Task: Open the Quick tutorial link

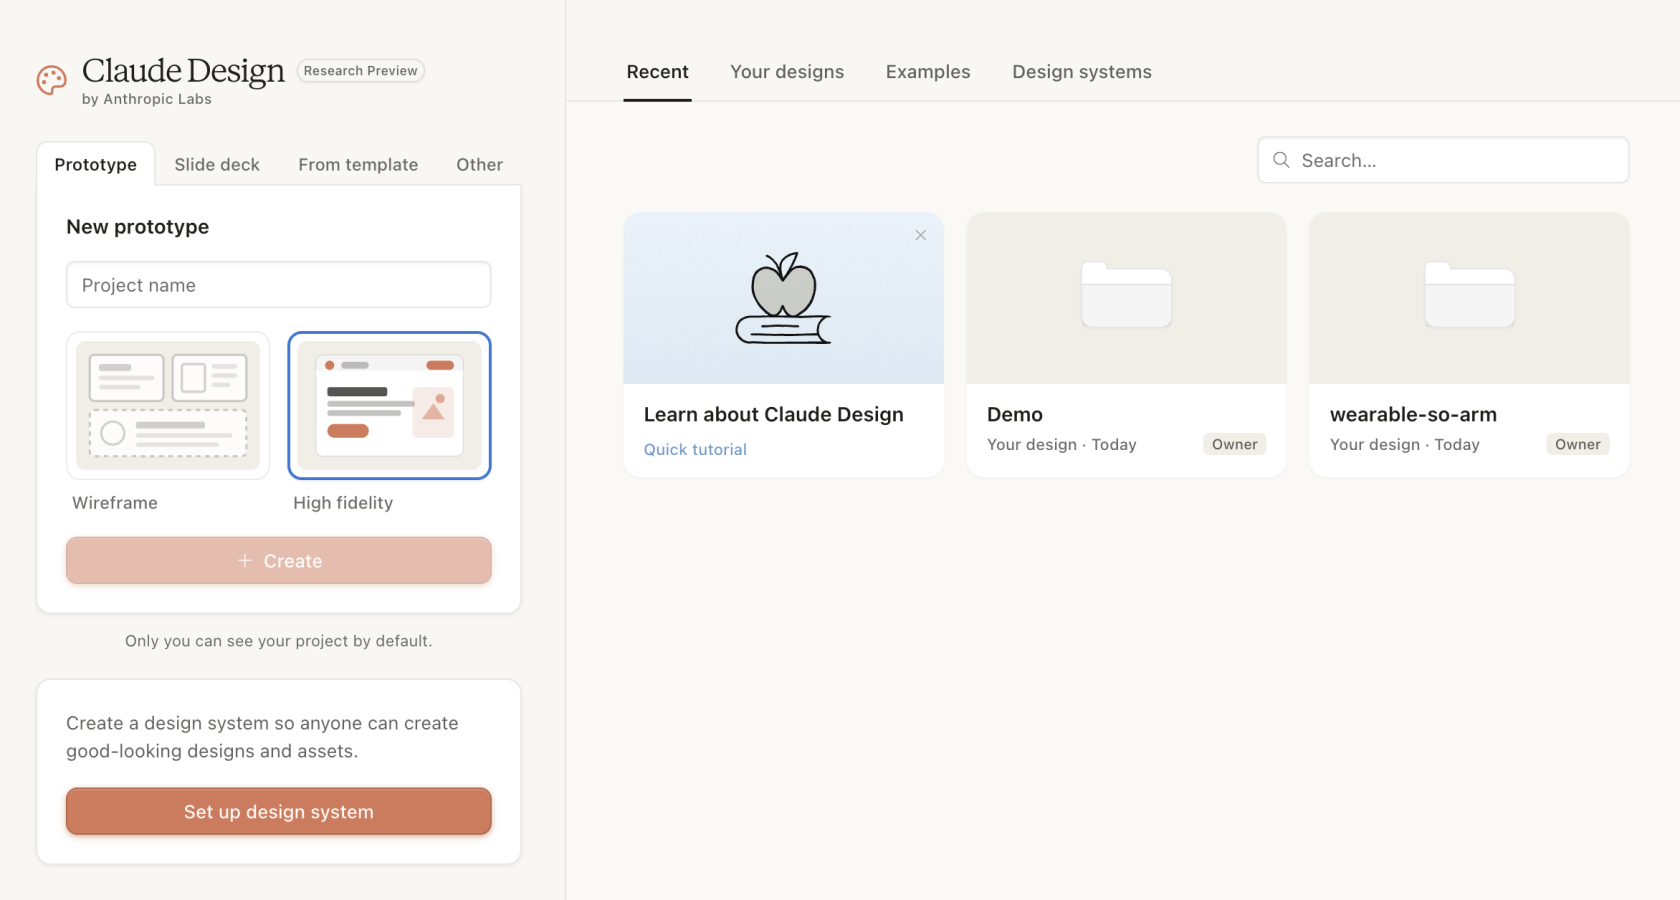Action: coord(695,450)
